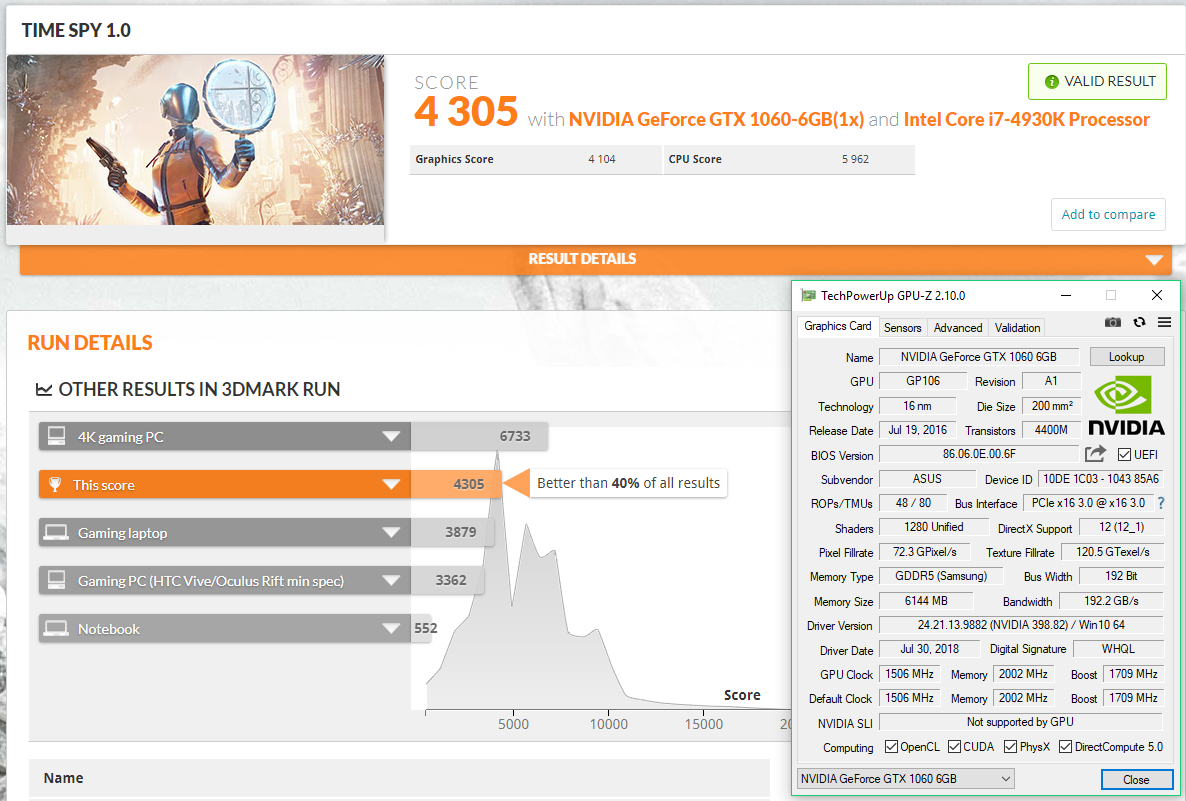This screenshot has width=1186, height=801.
Task: Switch to the Validation tab
Action: 1017,328
